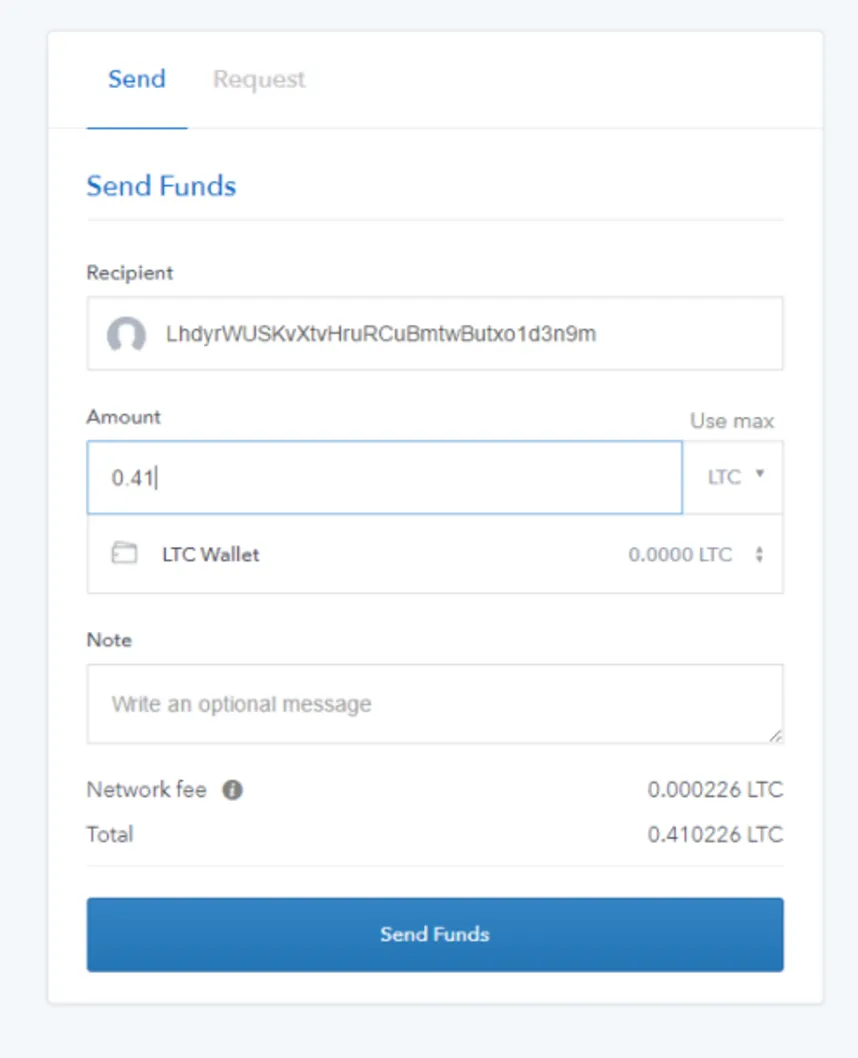Click the Use max link

coord(732,421)
